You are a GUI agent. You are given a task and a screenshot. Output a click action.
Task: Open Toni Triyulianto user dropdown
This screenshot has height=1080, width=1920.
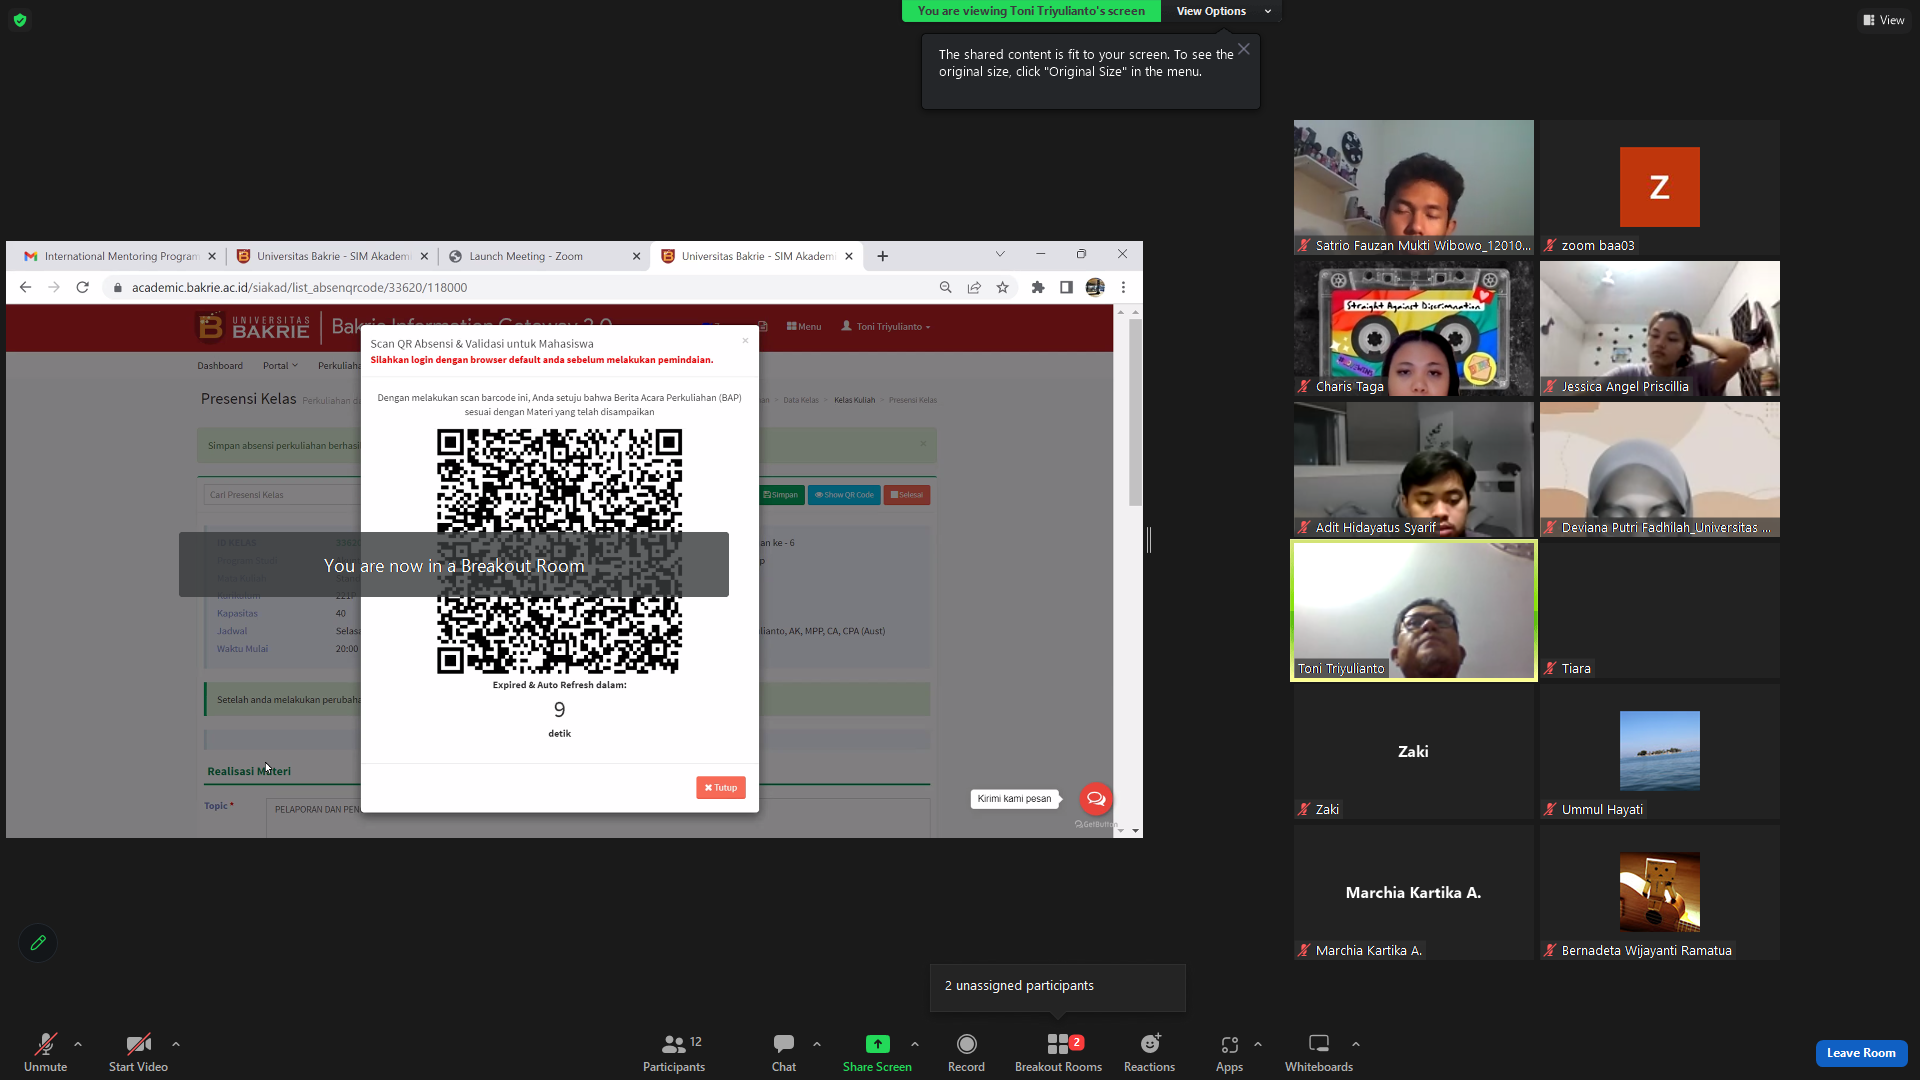tap(886, 327)
